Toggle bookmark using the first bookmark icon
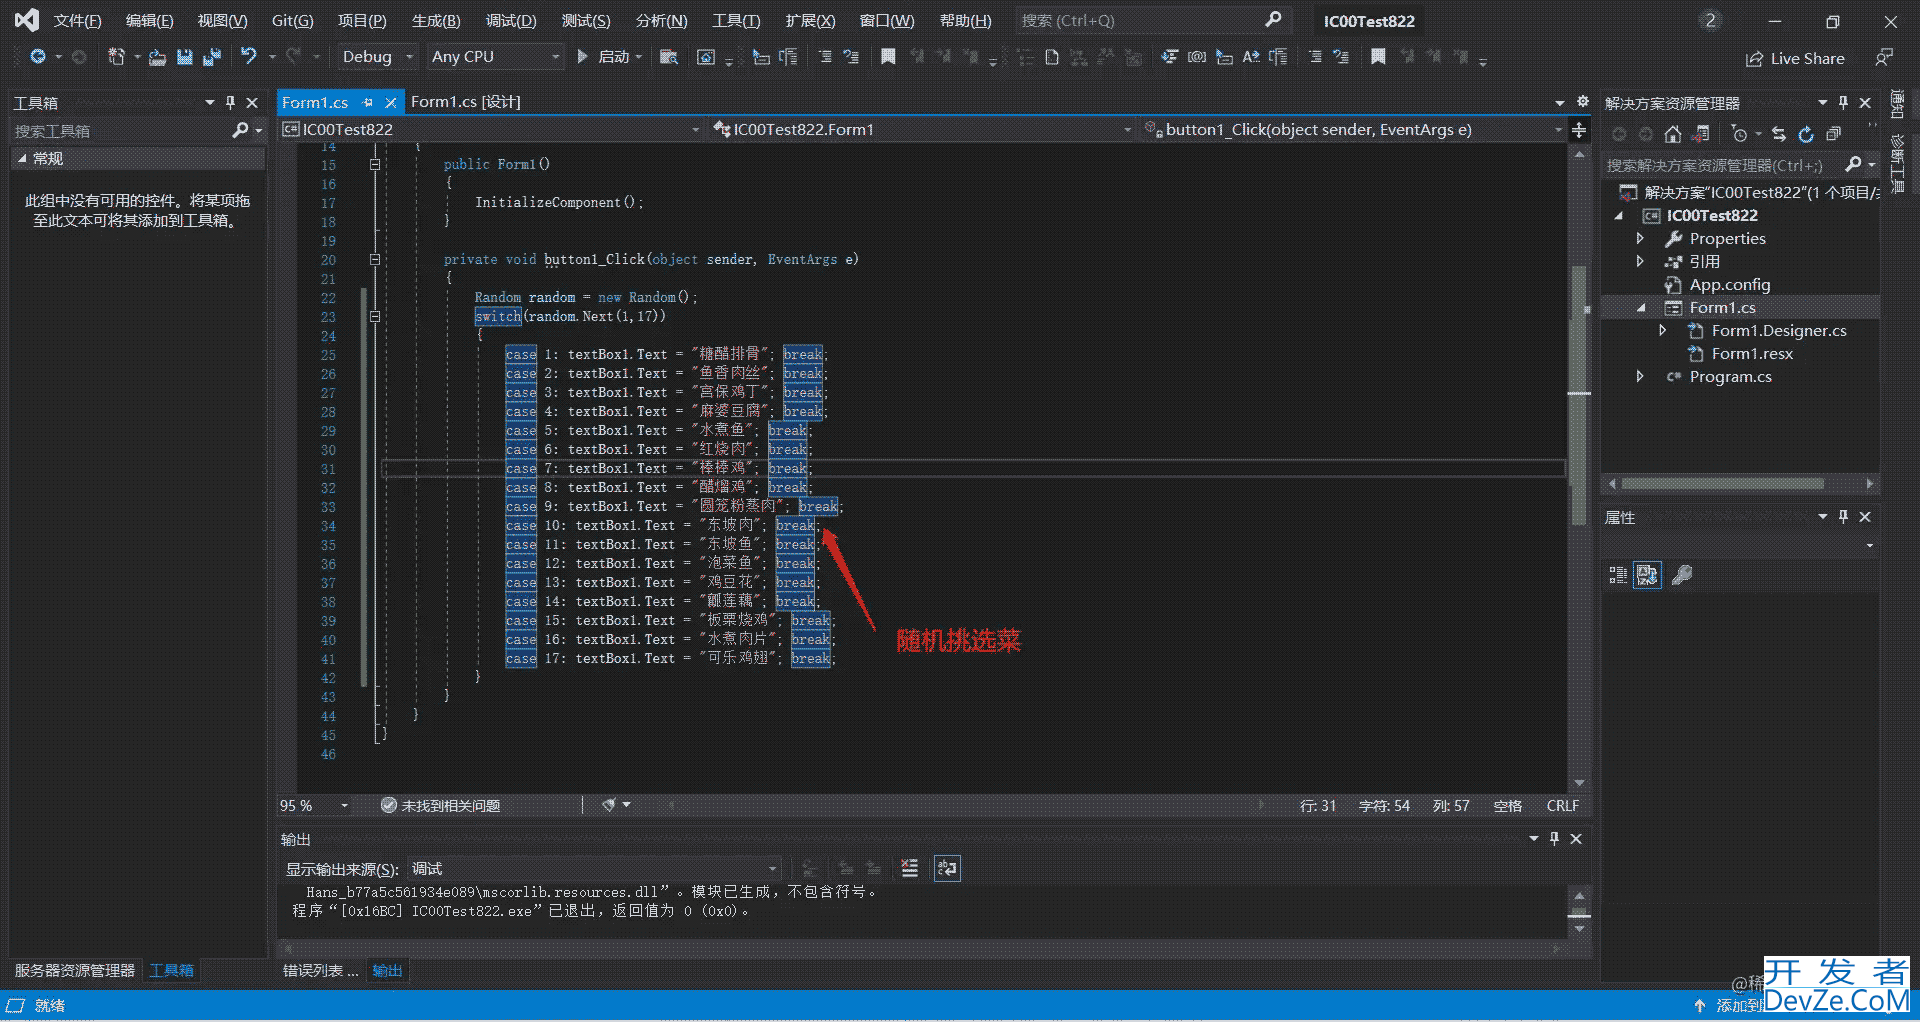Viewport: 1920px width, 1022px height. coord(888,57)
